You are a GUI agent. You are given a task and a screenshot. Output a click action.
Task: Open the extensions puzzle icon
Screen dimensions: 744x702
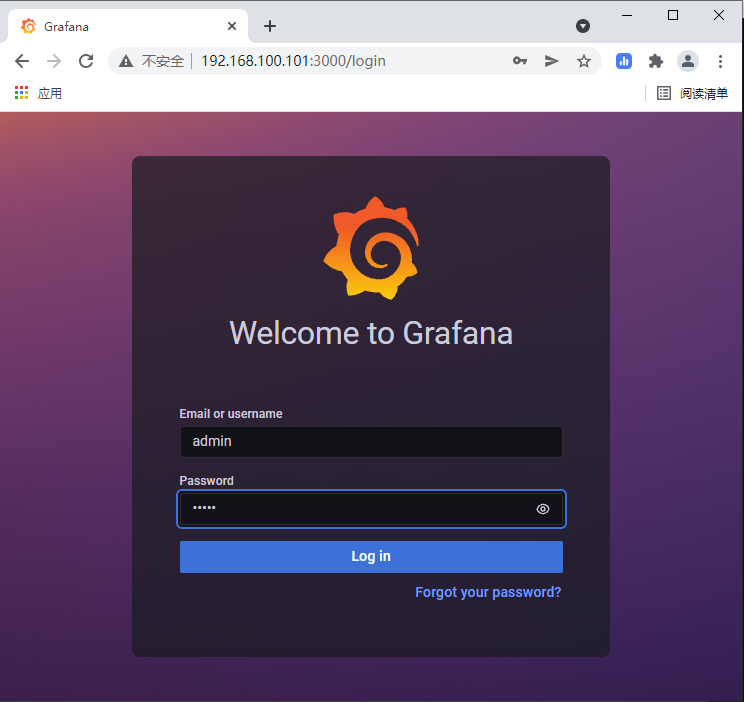point(656,61)
